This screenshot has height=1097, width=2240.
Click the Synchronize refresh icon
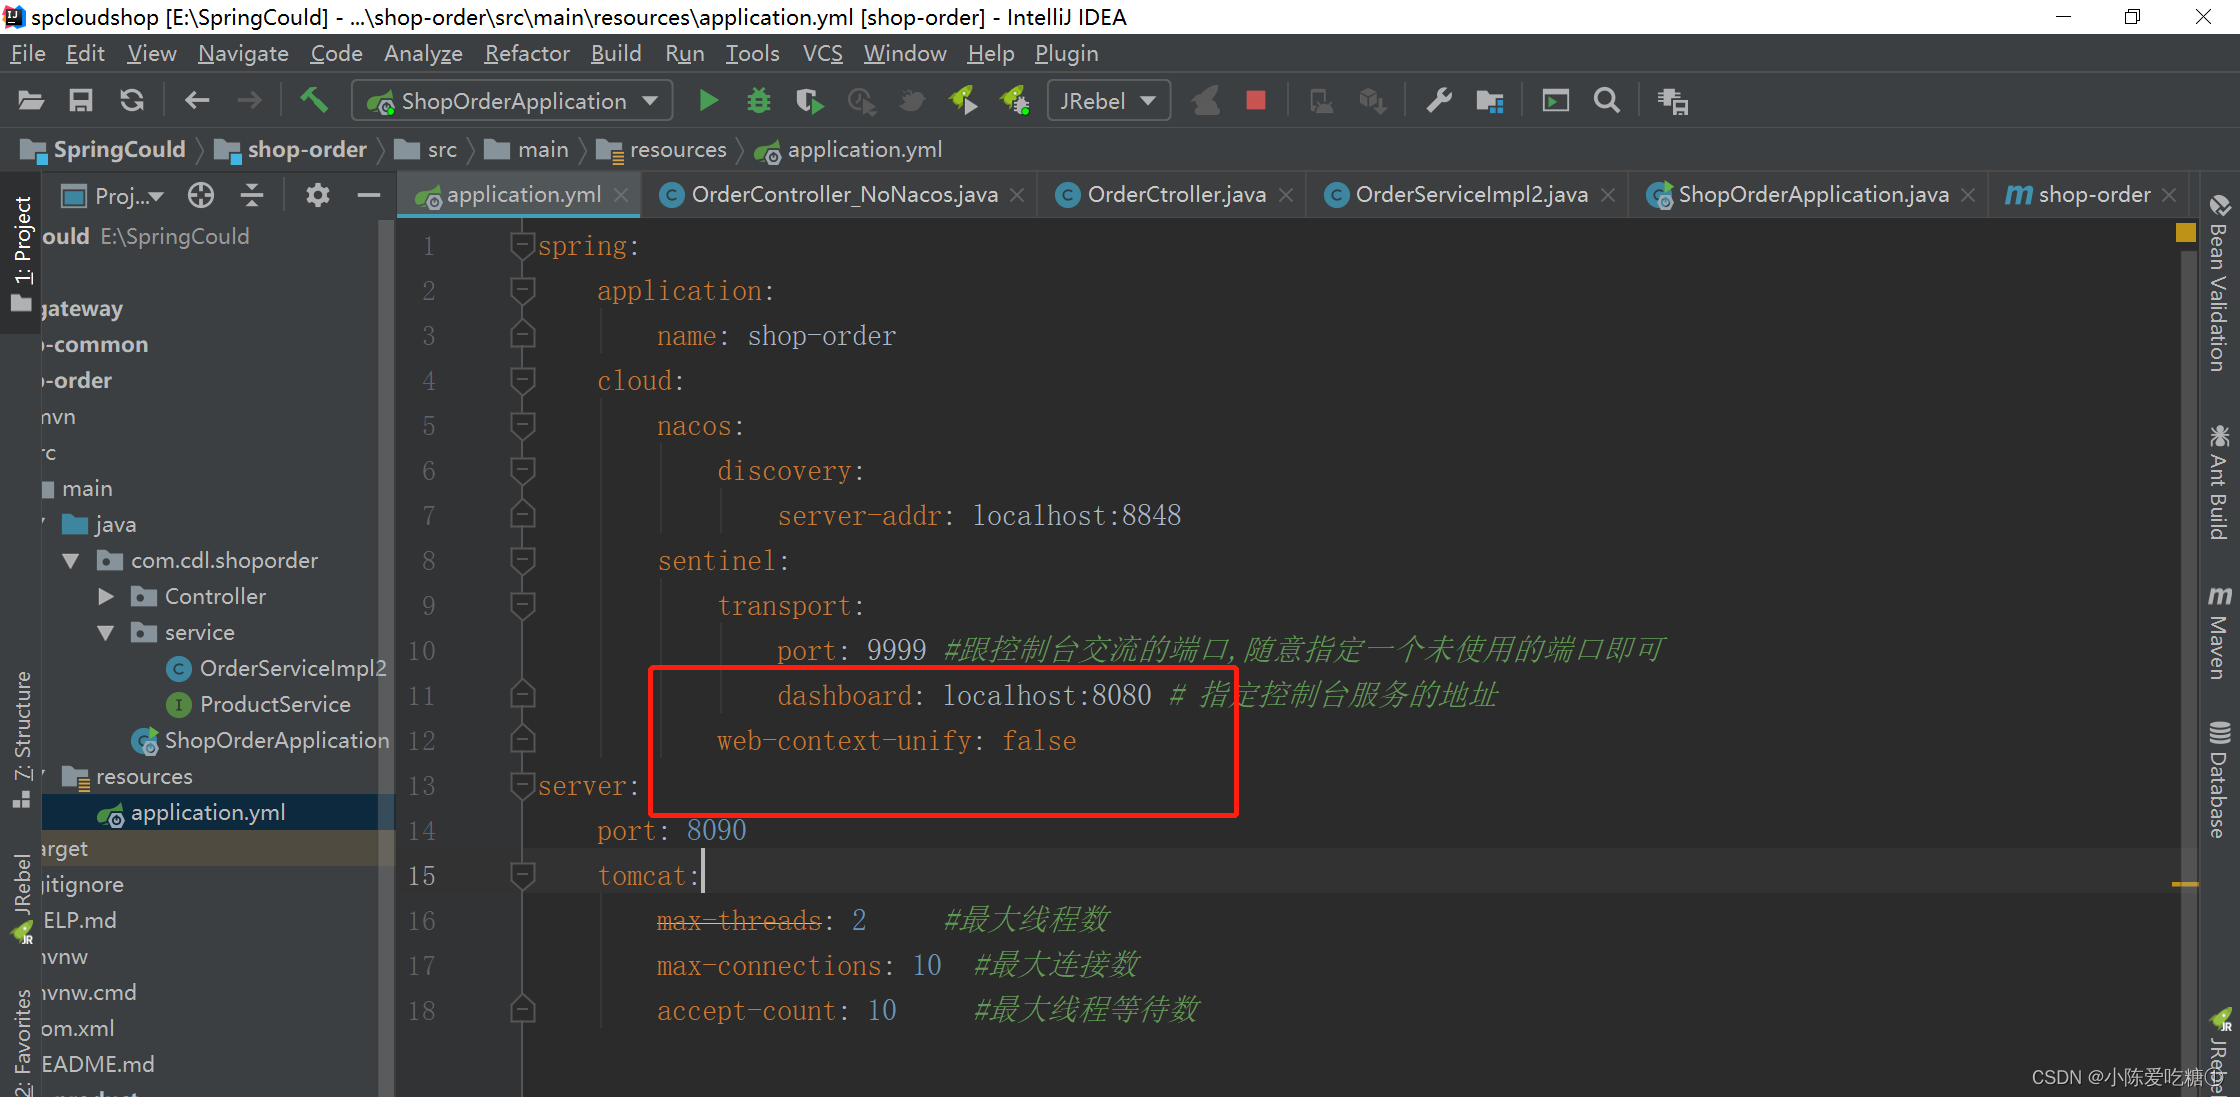(132, 101)
